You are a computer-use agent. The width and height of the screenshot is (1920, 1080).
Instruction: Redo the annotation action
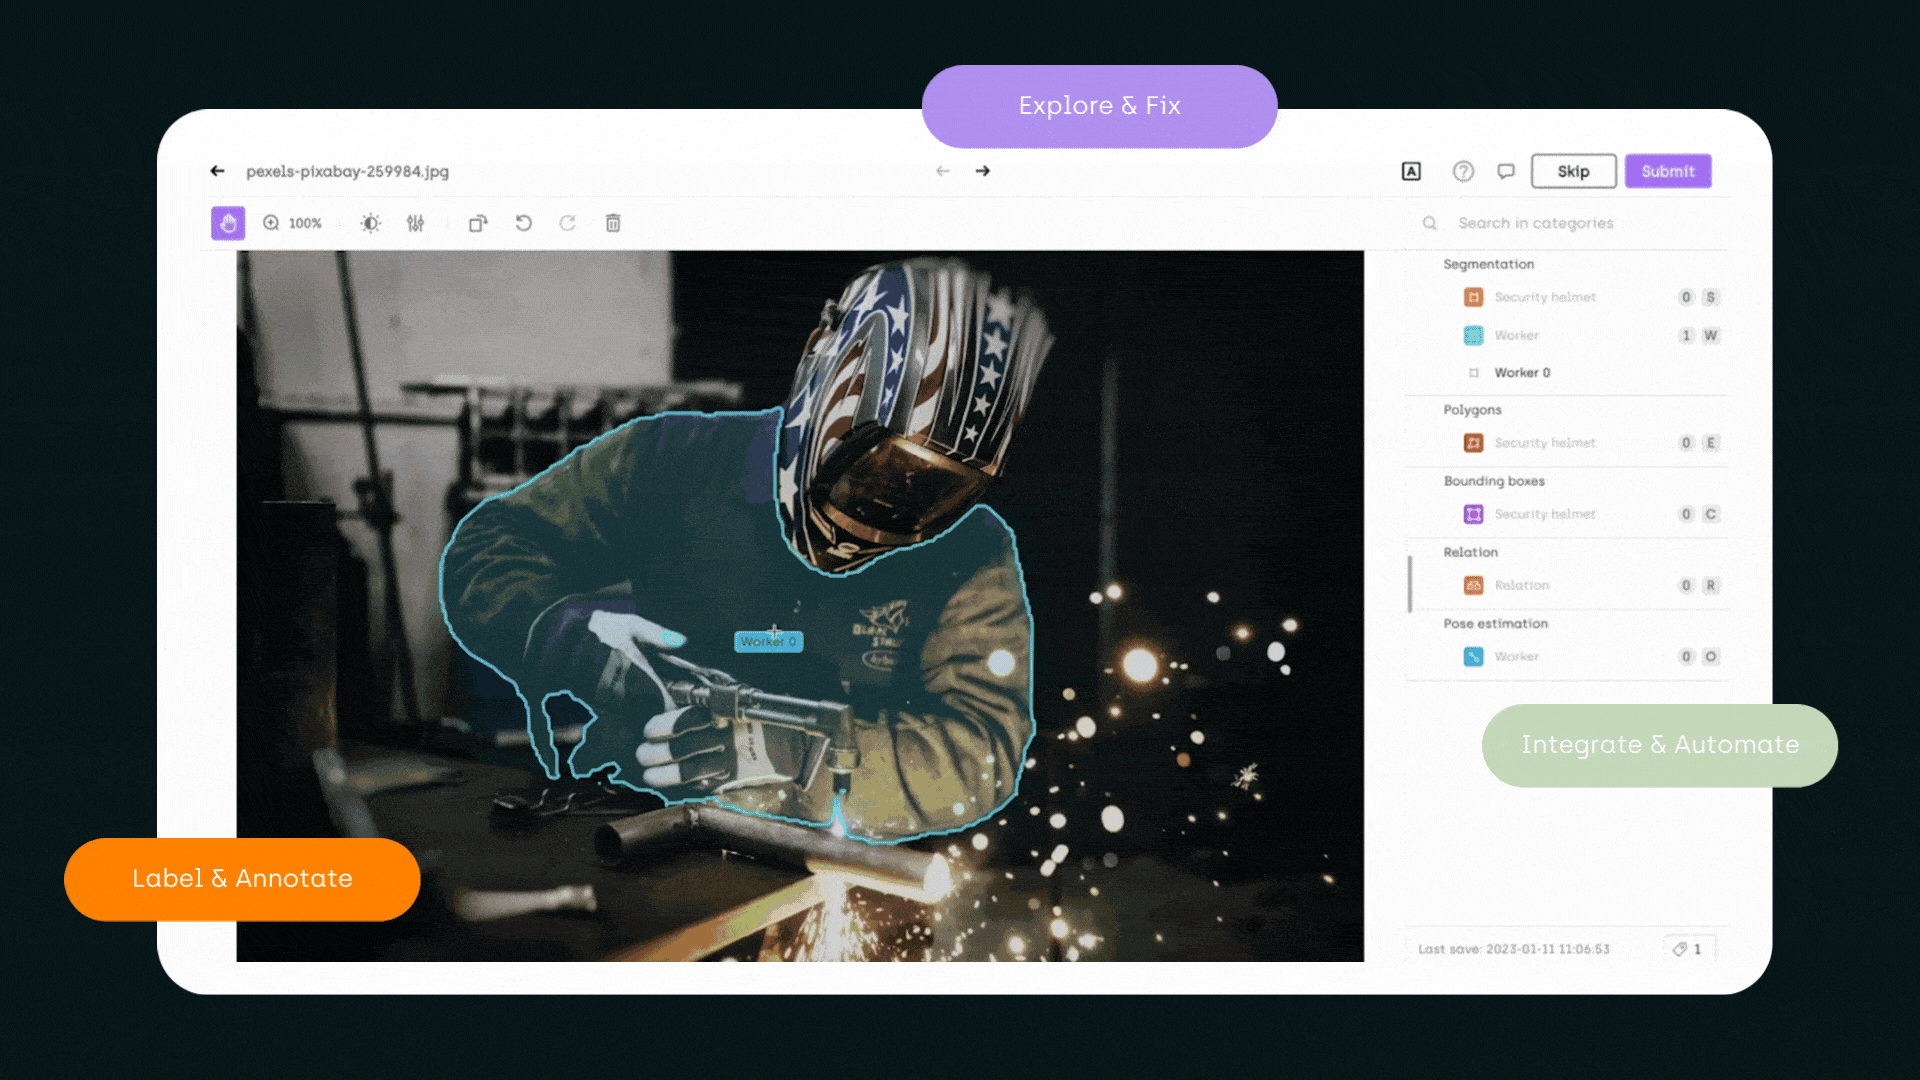click(x=567, y=223)
